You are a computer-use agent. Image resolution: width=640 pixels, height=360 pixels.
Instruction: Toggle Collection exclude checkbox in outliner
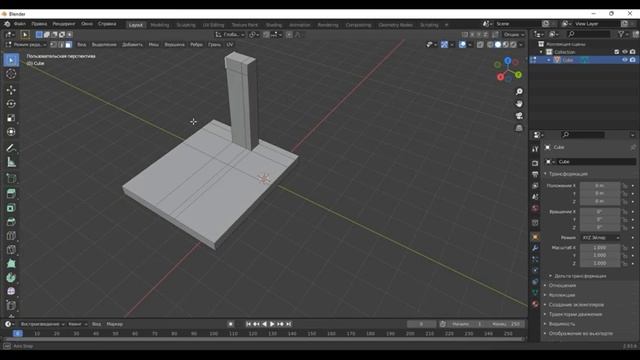[x=617, y=52]
